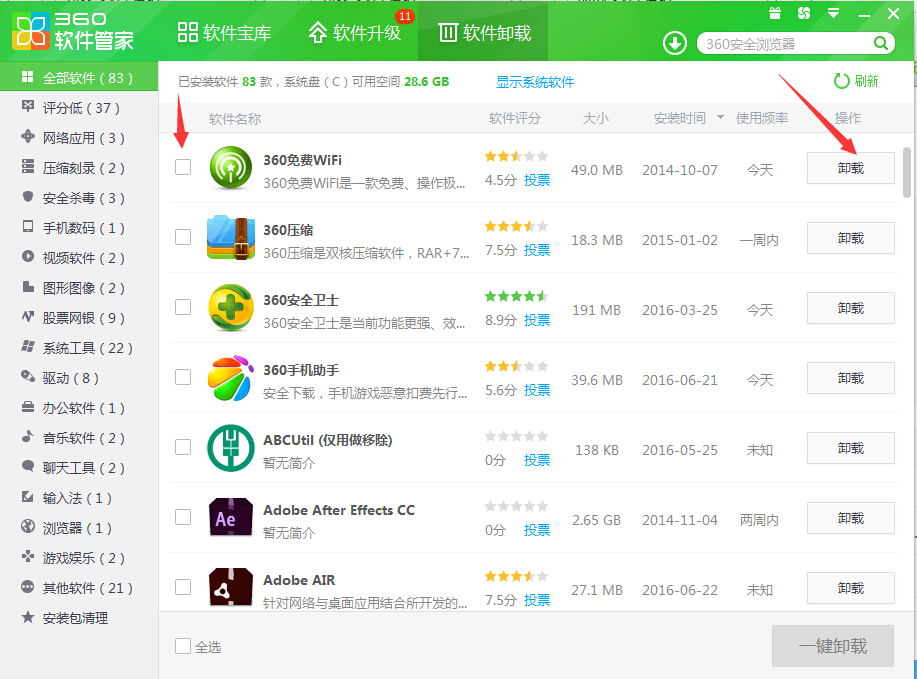Select 聊天工具 (2) category in sidebar
This screenshot has height=679, width=917.
79,468
